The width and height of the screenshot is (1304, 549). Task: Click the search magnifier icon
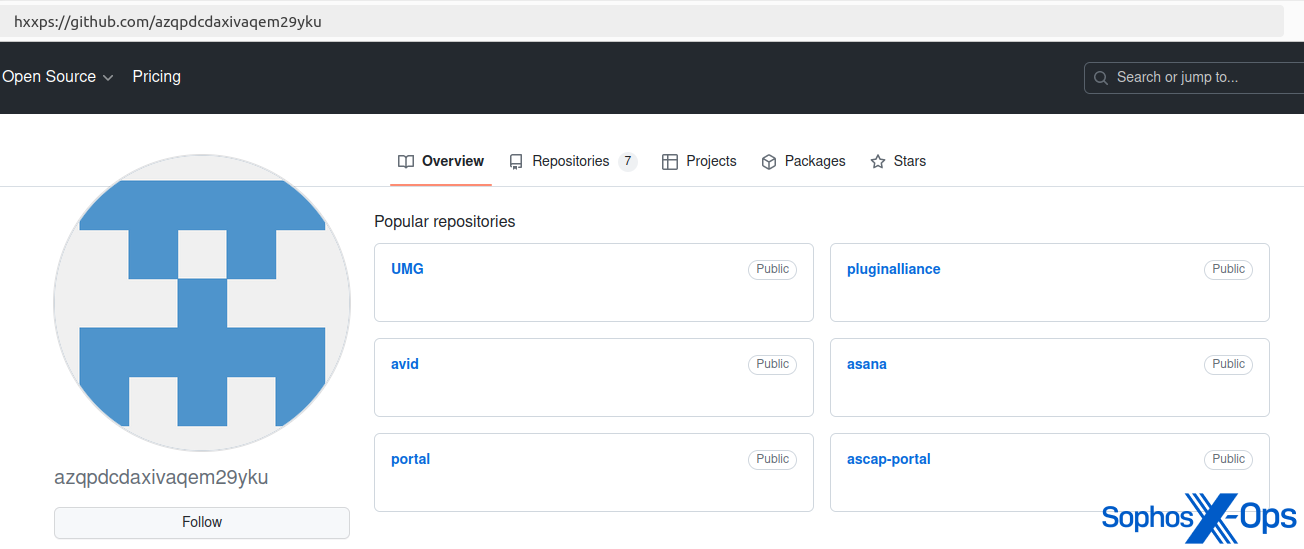click(1101, 78)
